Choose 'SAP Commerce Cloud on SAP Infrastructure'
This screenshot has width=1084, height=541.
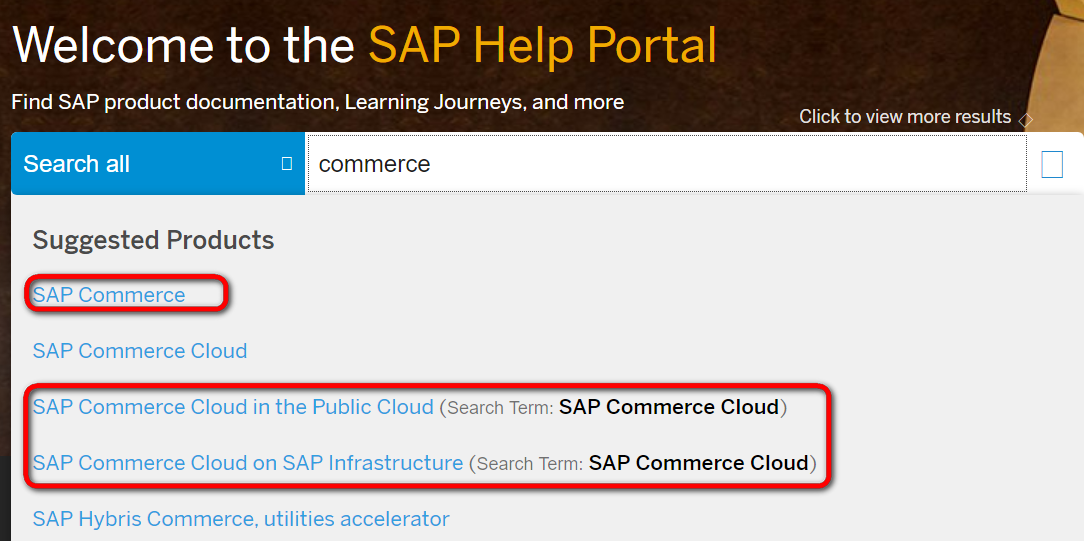click(x=248, y=463)
